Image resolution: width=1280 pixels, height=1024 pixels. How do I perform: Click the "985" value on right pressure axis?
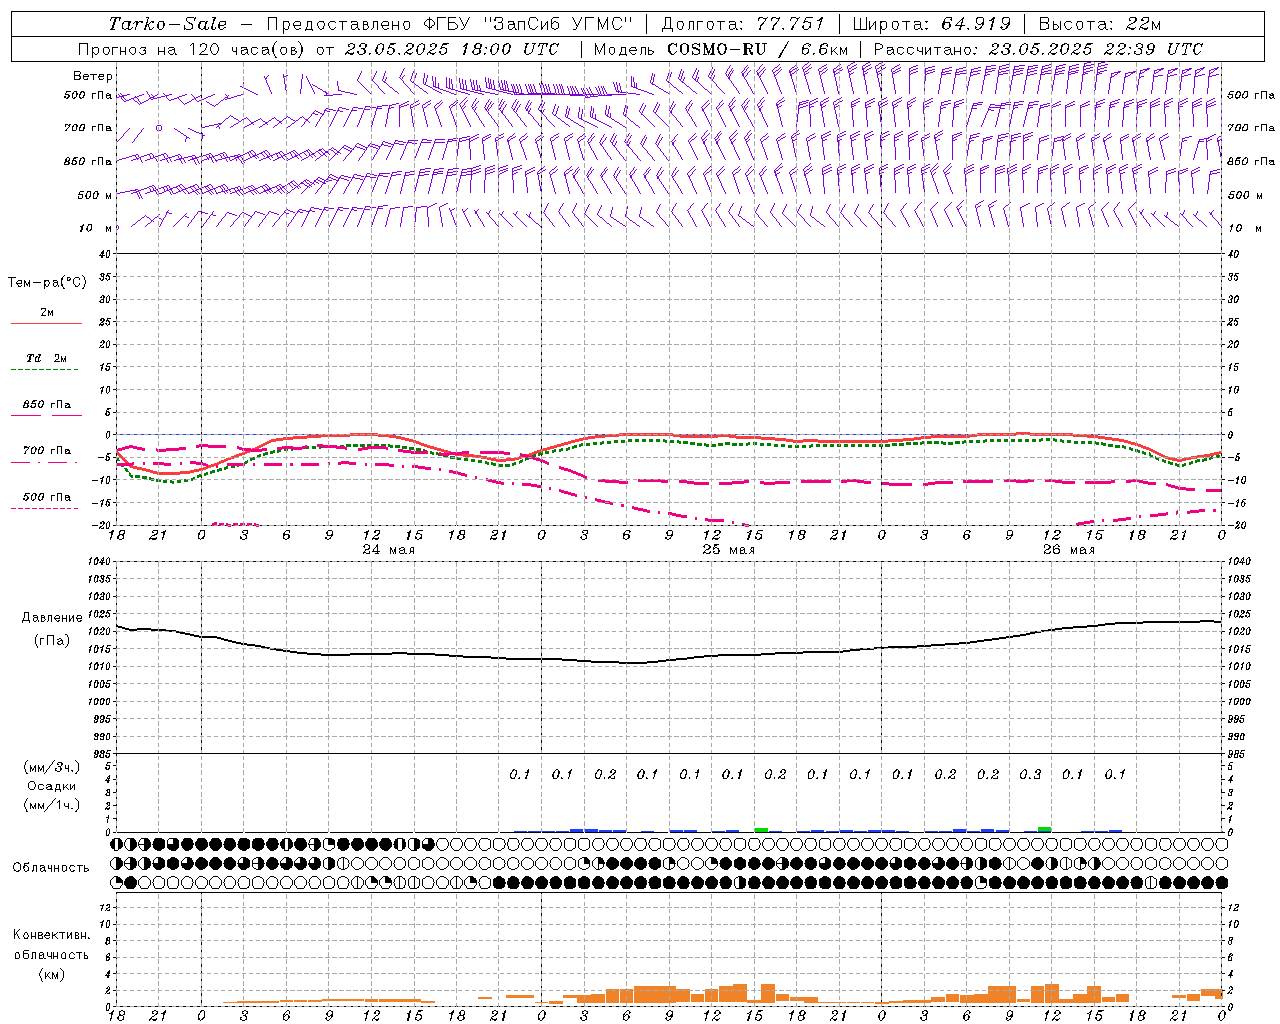1238,755
